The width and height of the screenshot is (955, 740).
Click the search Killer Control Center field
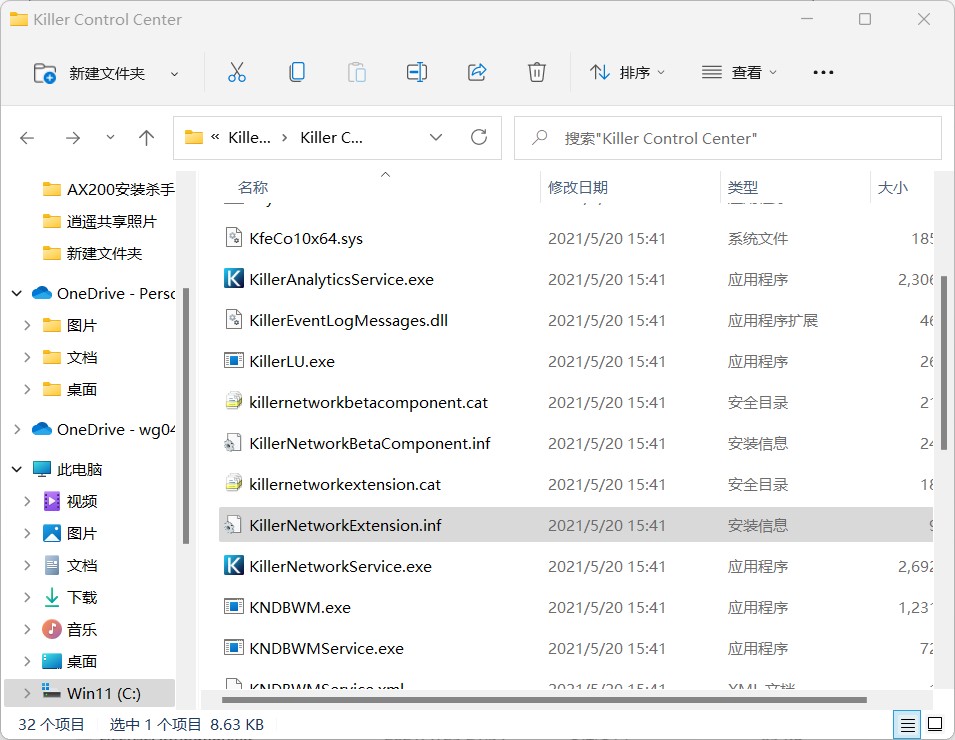[x=728, y=138]
